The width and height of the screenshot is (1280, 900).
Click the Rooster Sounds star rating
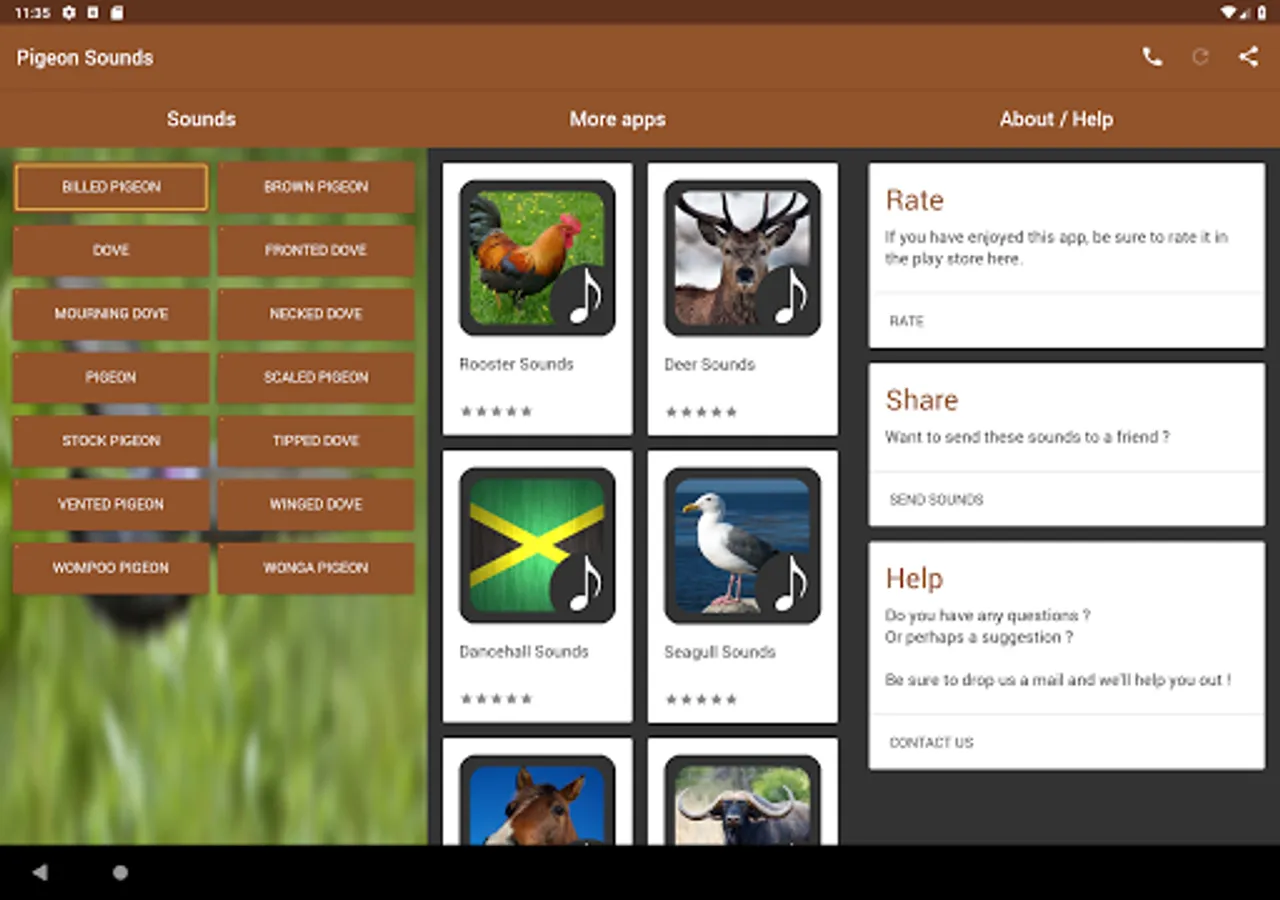point(497,411)
